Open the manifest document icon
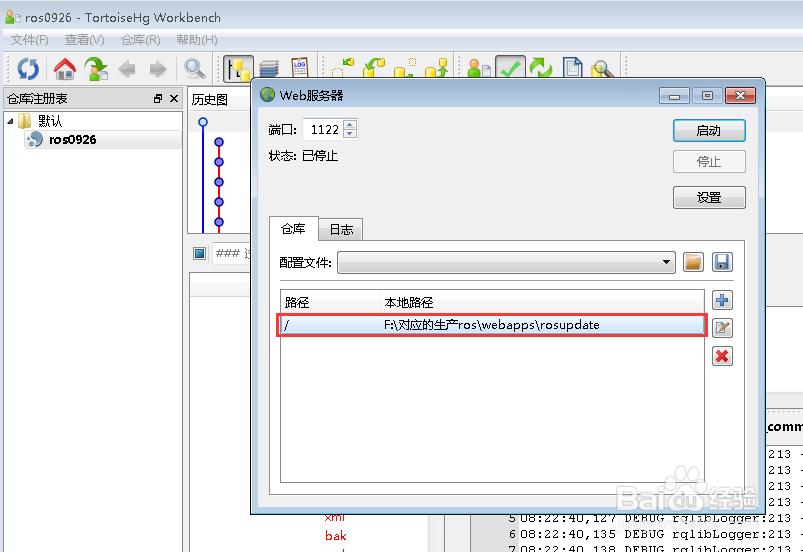Viewport: 803px width, 552px height. pos(572,68)
